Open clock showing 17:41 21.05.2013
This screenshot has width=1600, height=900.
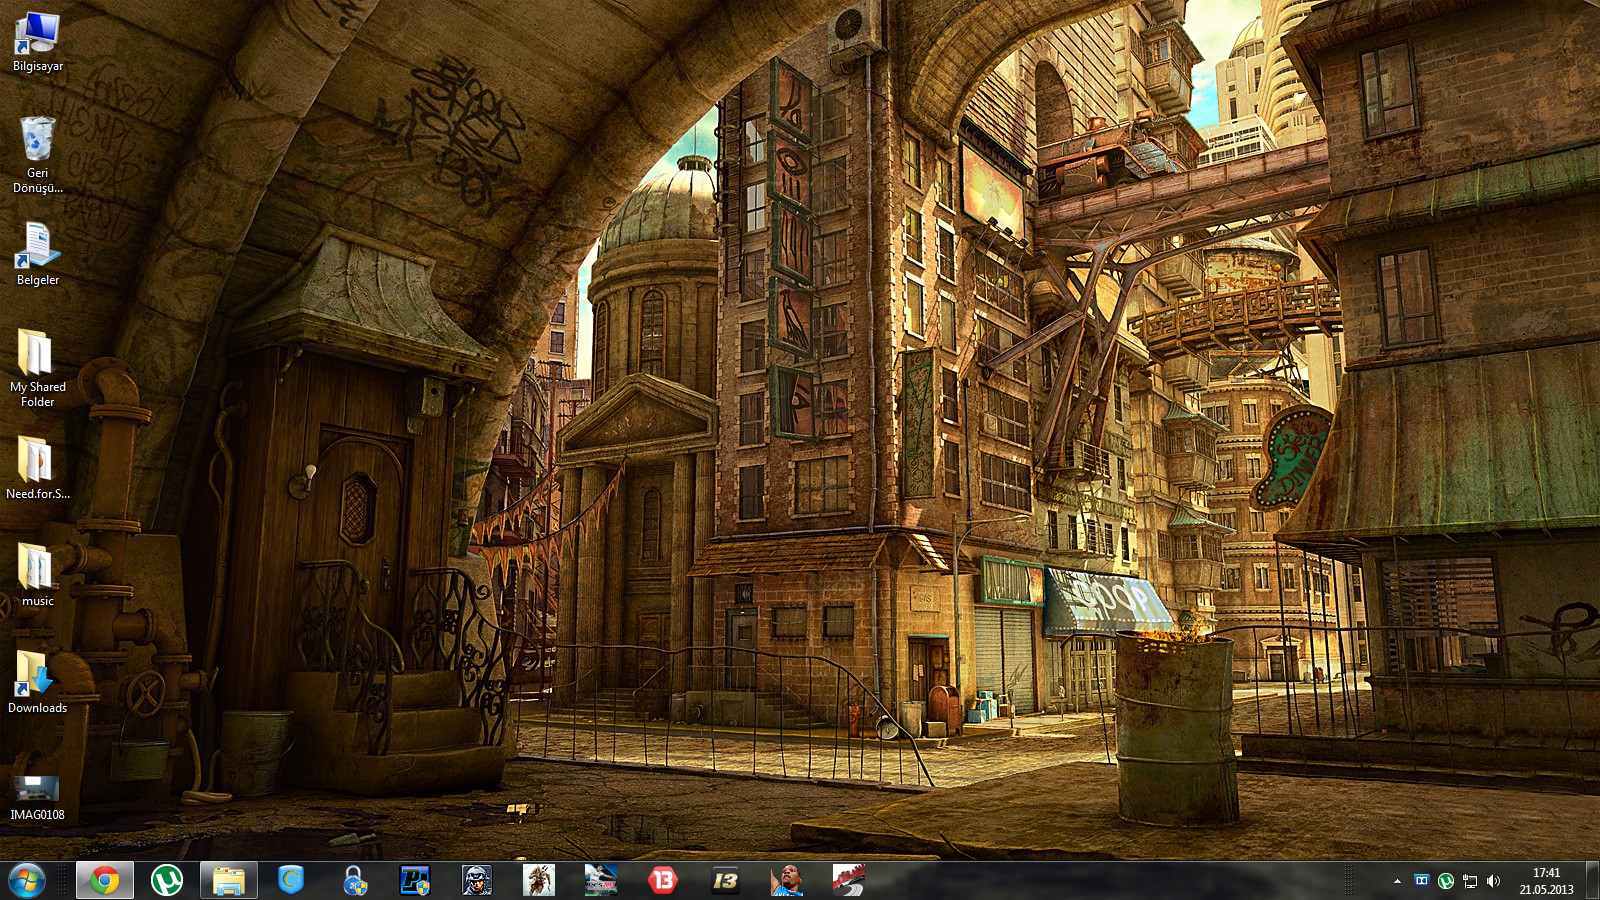(1546, 881)
